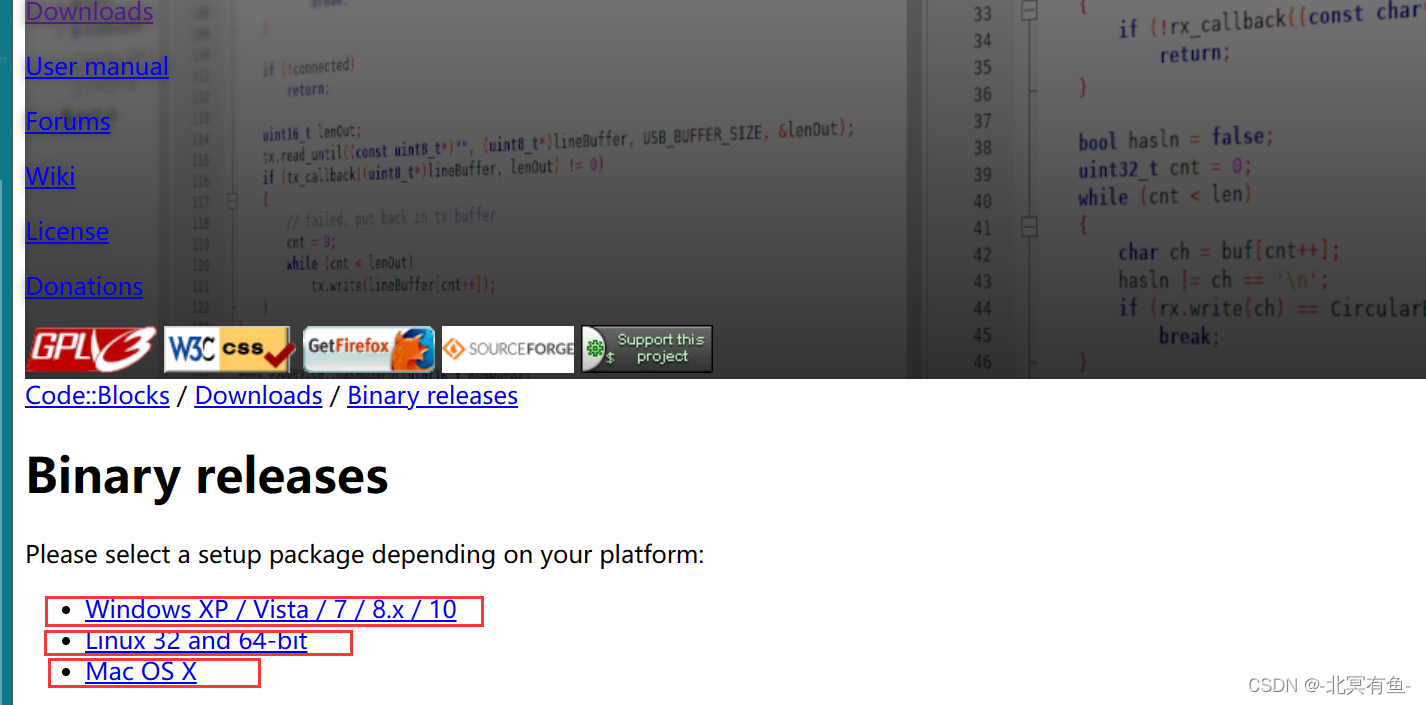Choose Windows XP / Vista / 7 / 8.x / 10 package
This screenshot has width=1426, height=705.
tap(270, 610)
